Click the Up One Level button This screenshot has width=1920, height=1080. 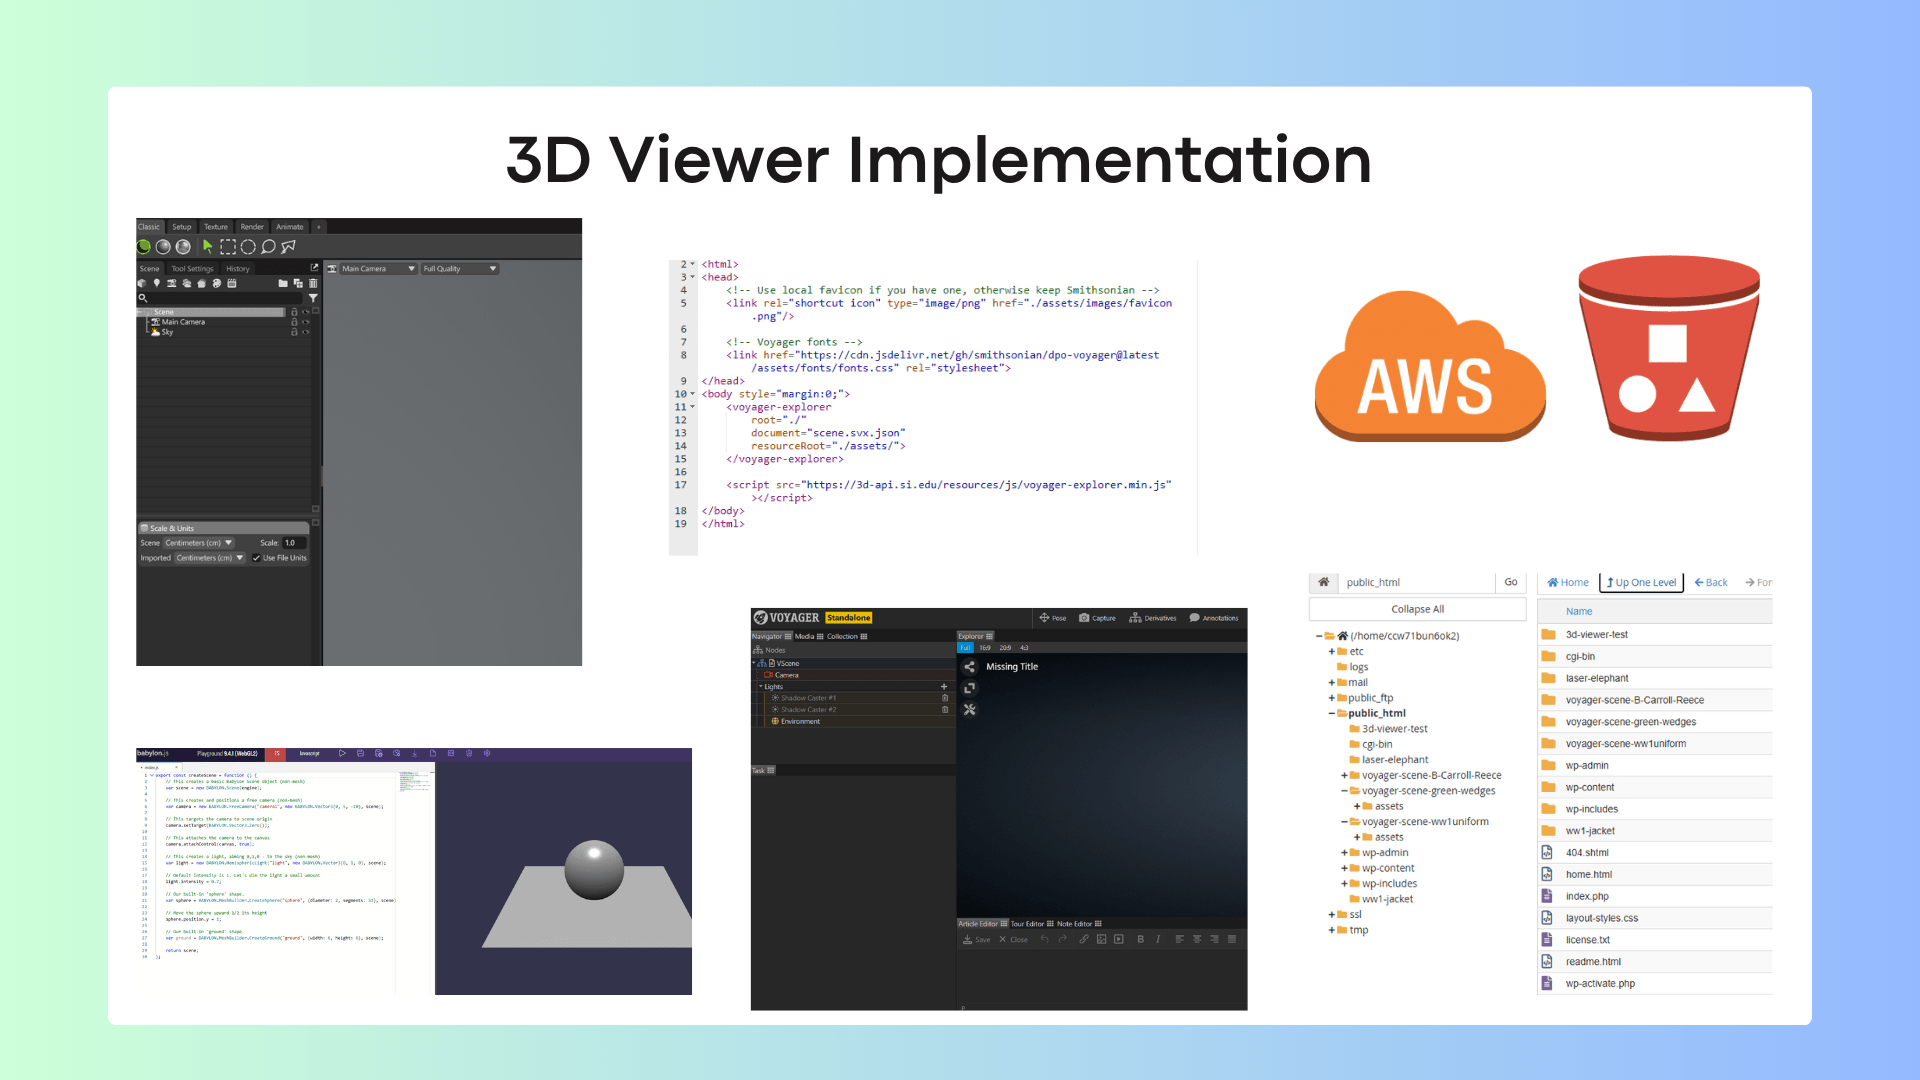click(x=1641, y=582)
